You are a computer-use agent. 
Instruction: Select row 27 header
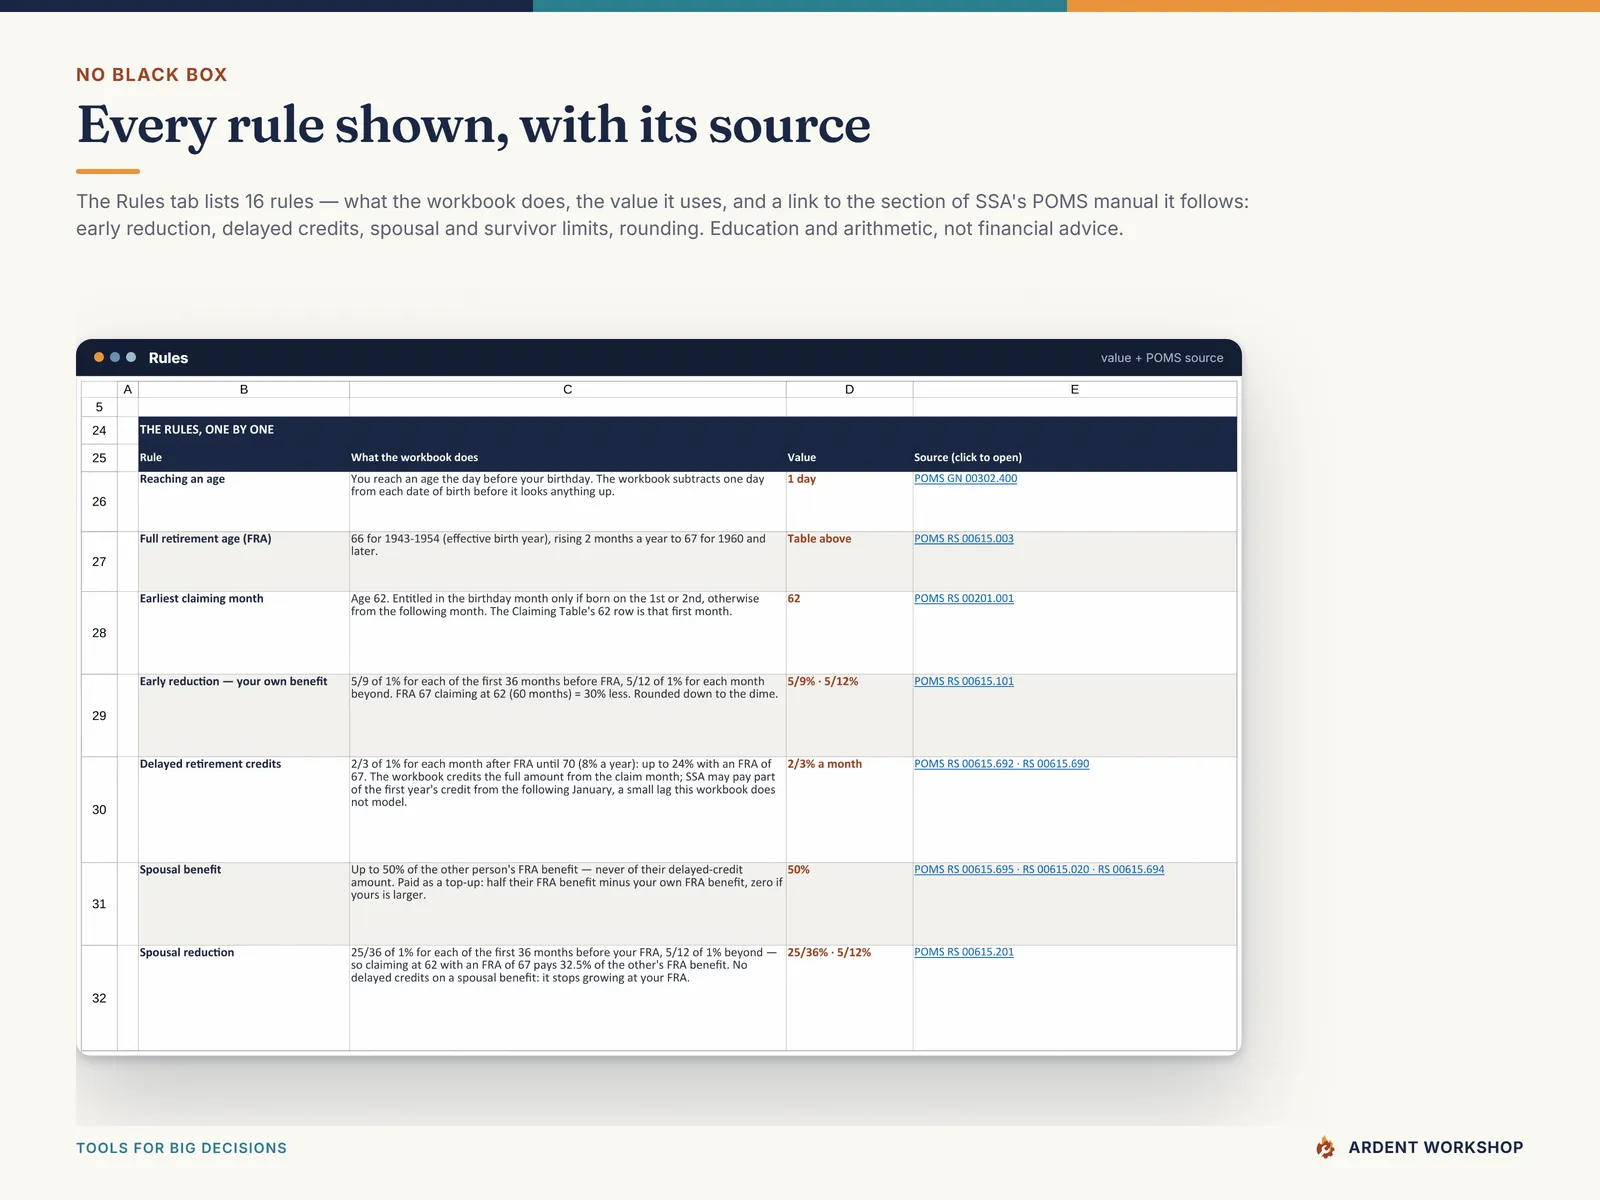tap(99, 562)
